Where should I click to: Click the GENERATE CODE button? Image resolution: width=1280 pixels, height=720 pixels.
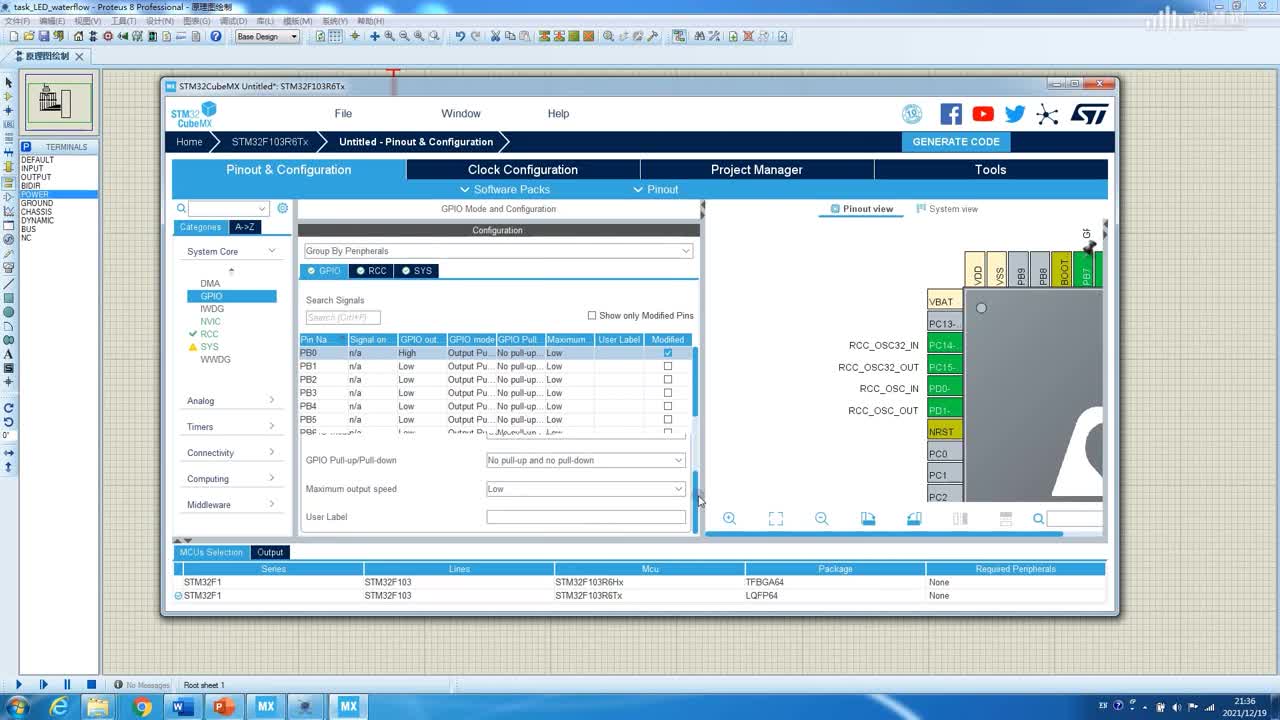pos(956,142)
